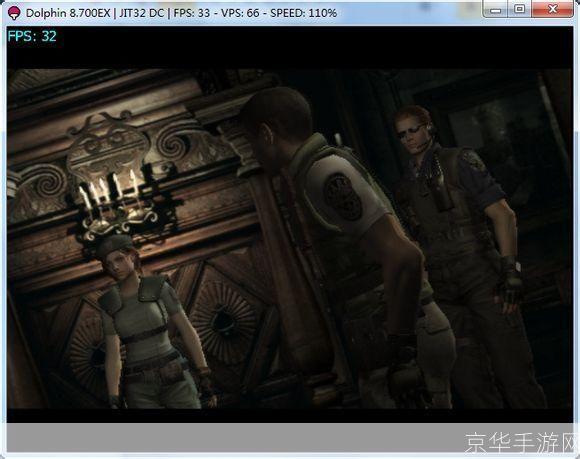Viewport: 580px width, 459px height.
Task: Click inside the game render viewport
Action: coord(290,224)
